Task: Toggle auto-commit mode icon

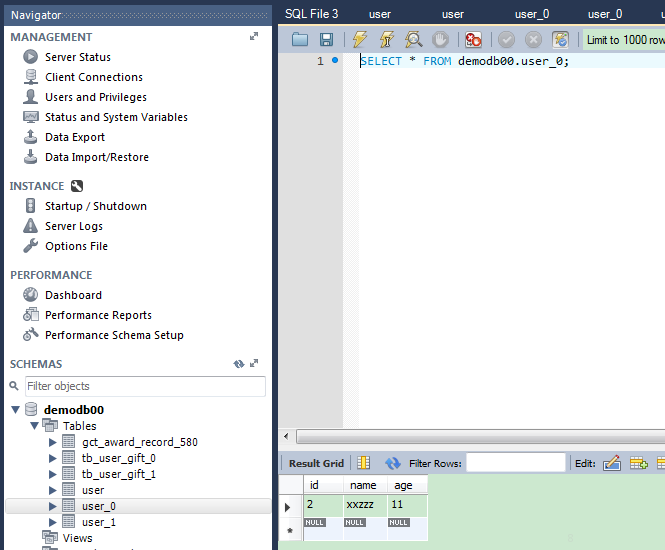Action: (560, 40)
